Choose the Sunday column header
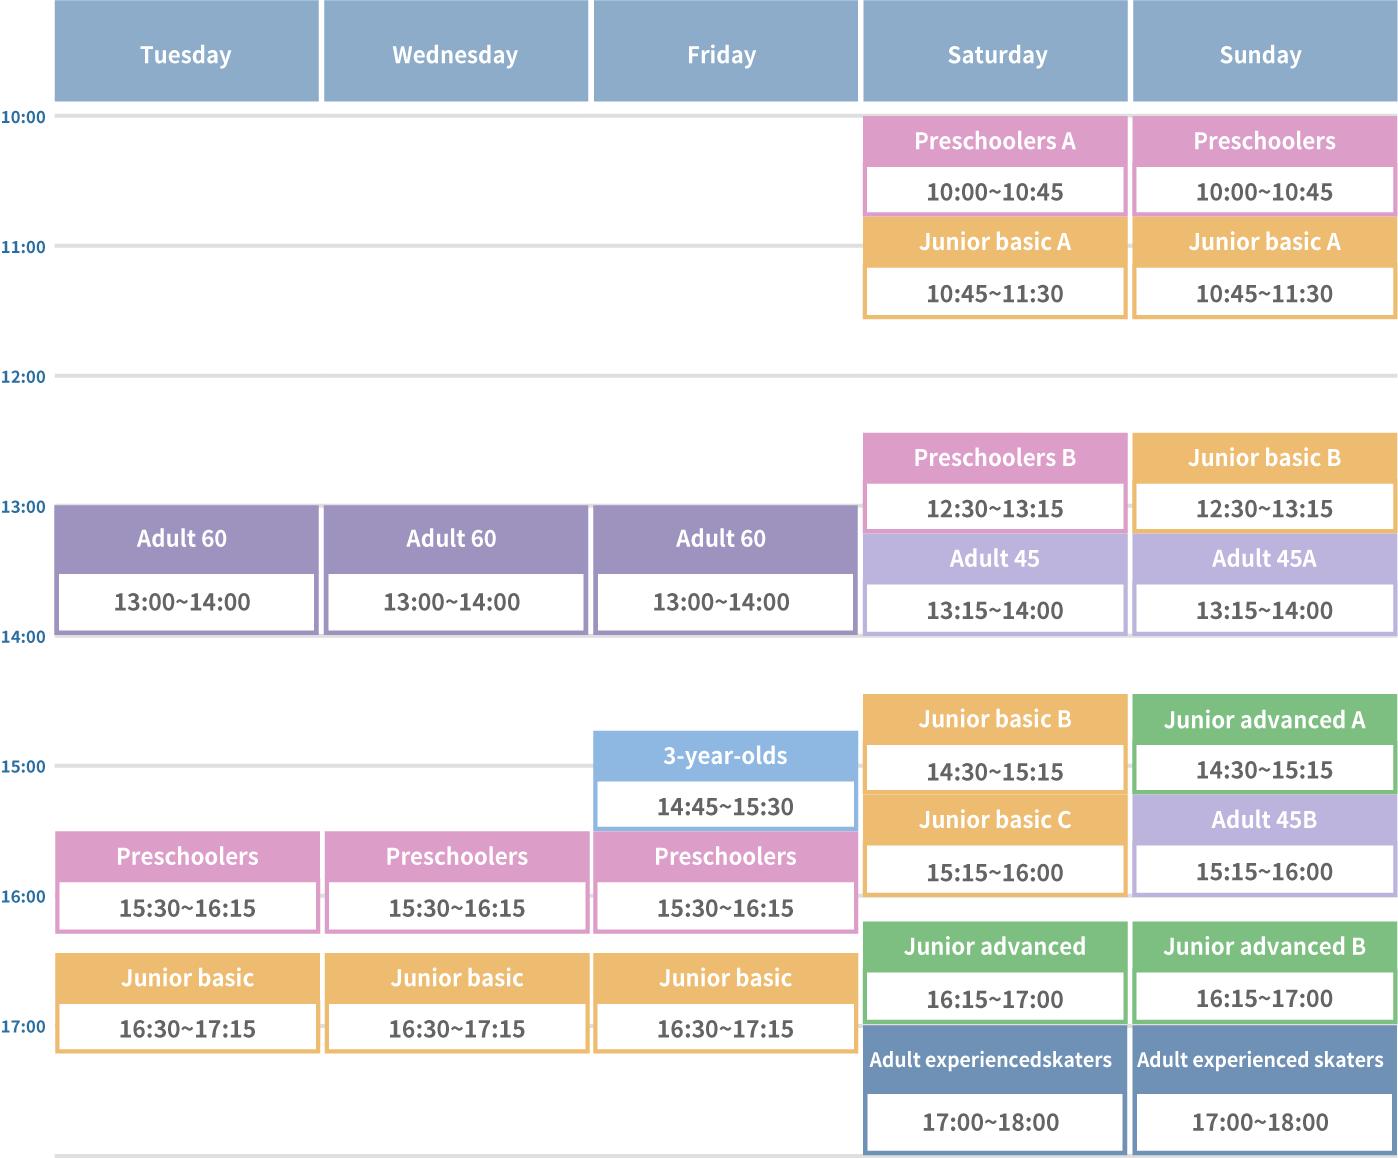This screenshot has width=1398, height=1158. (1261, 54)
